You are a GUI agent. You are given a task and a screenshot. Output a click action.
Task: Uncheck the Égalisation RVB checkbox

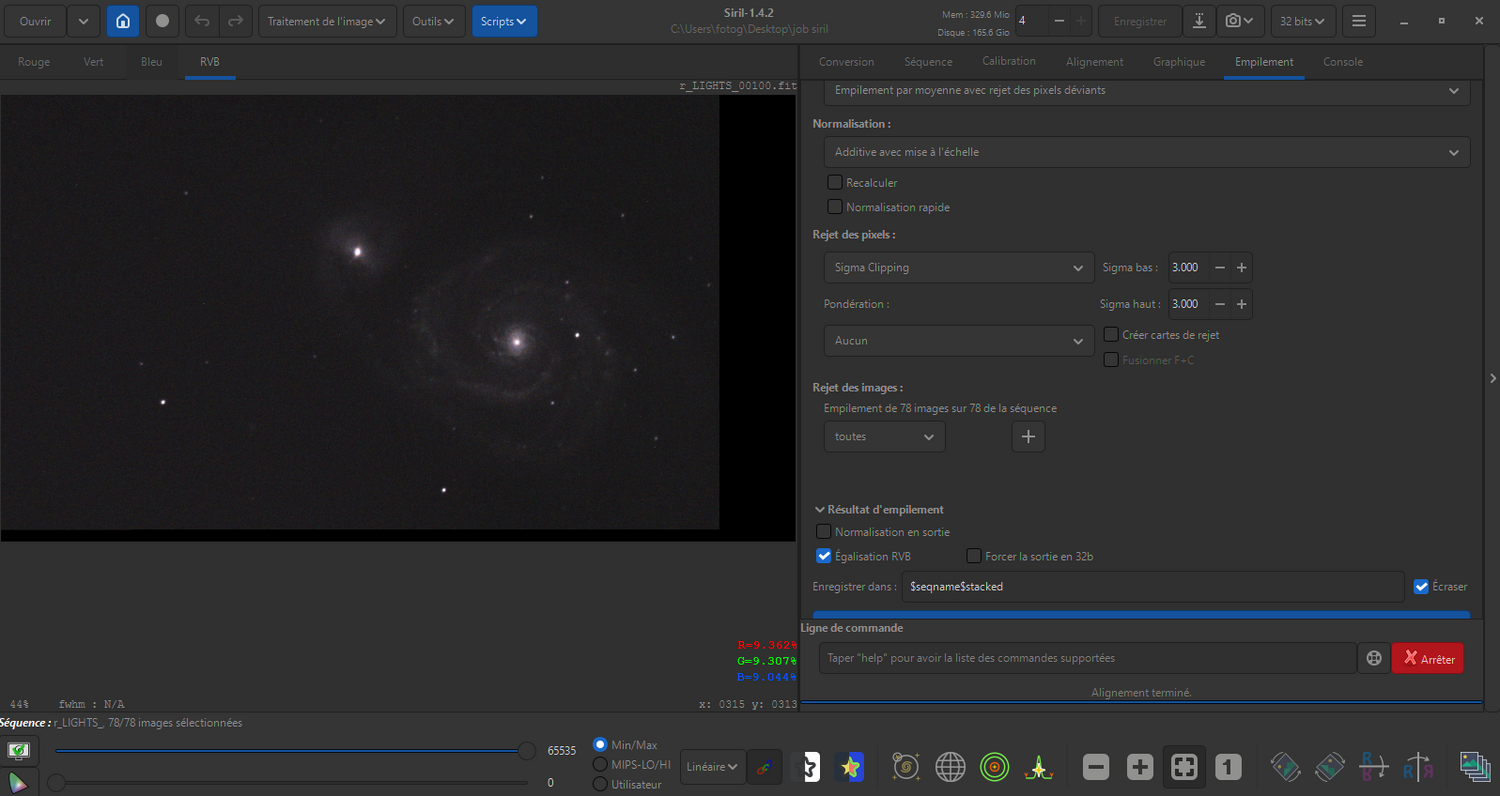824,556
